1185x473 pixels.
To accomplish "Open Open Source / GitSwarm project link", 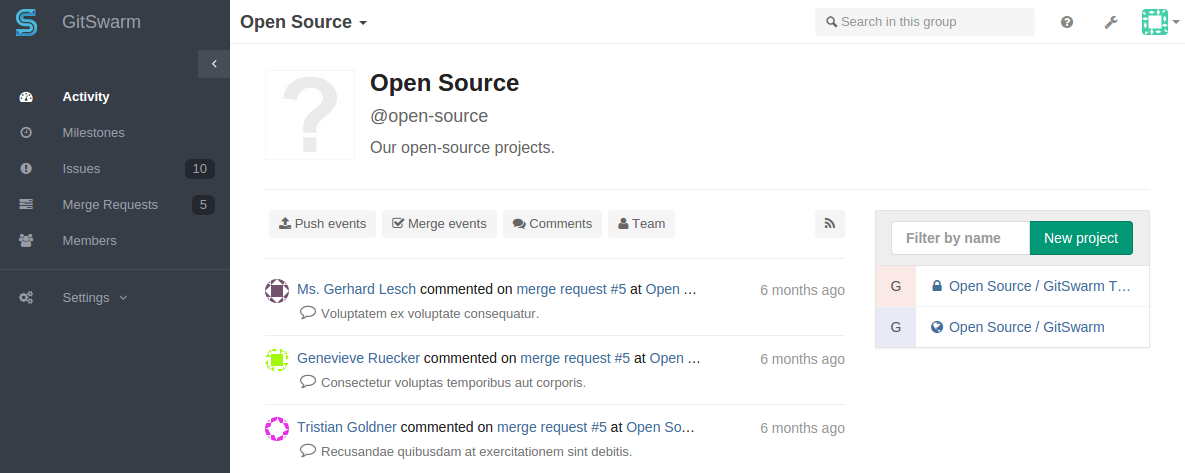I will (1026, 327).
